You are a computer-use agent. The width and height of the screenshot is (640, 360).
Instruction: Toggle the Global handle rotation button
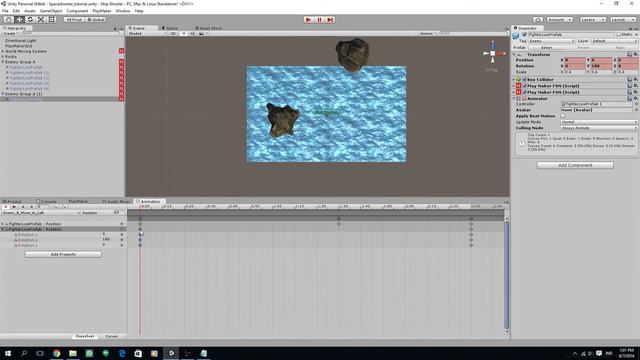tap(96, 19)
